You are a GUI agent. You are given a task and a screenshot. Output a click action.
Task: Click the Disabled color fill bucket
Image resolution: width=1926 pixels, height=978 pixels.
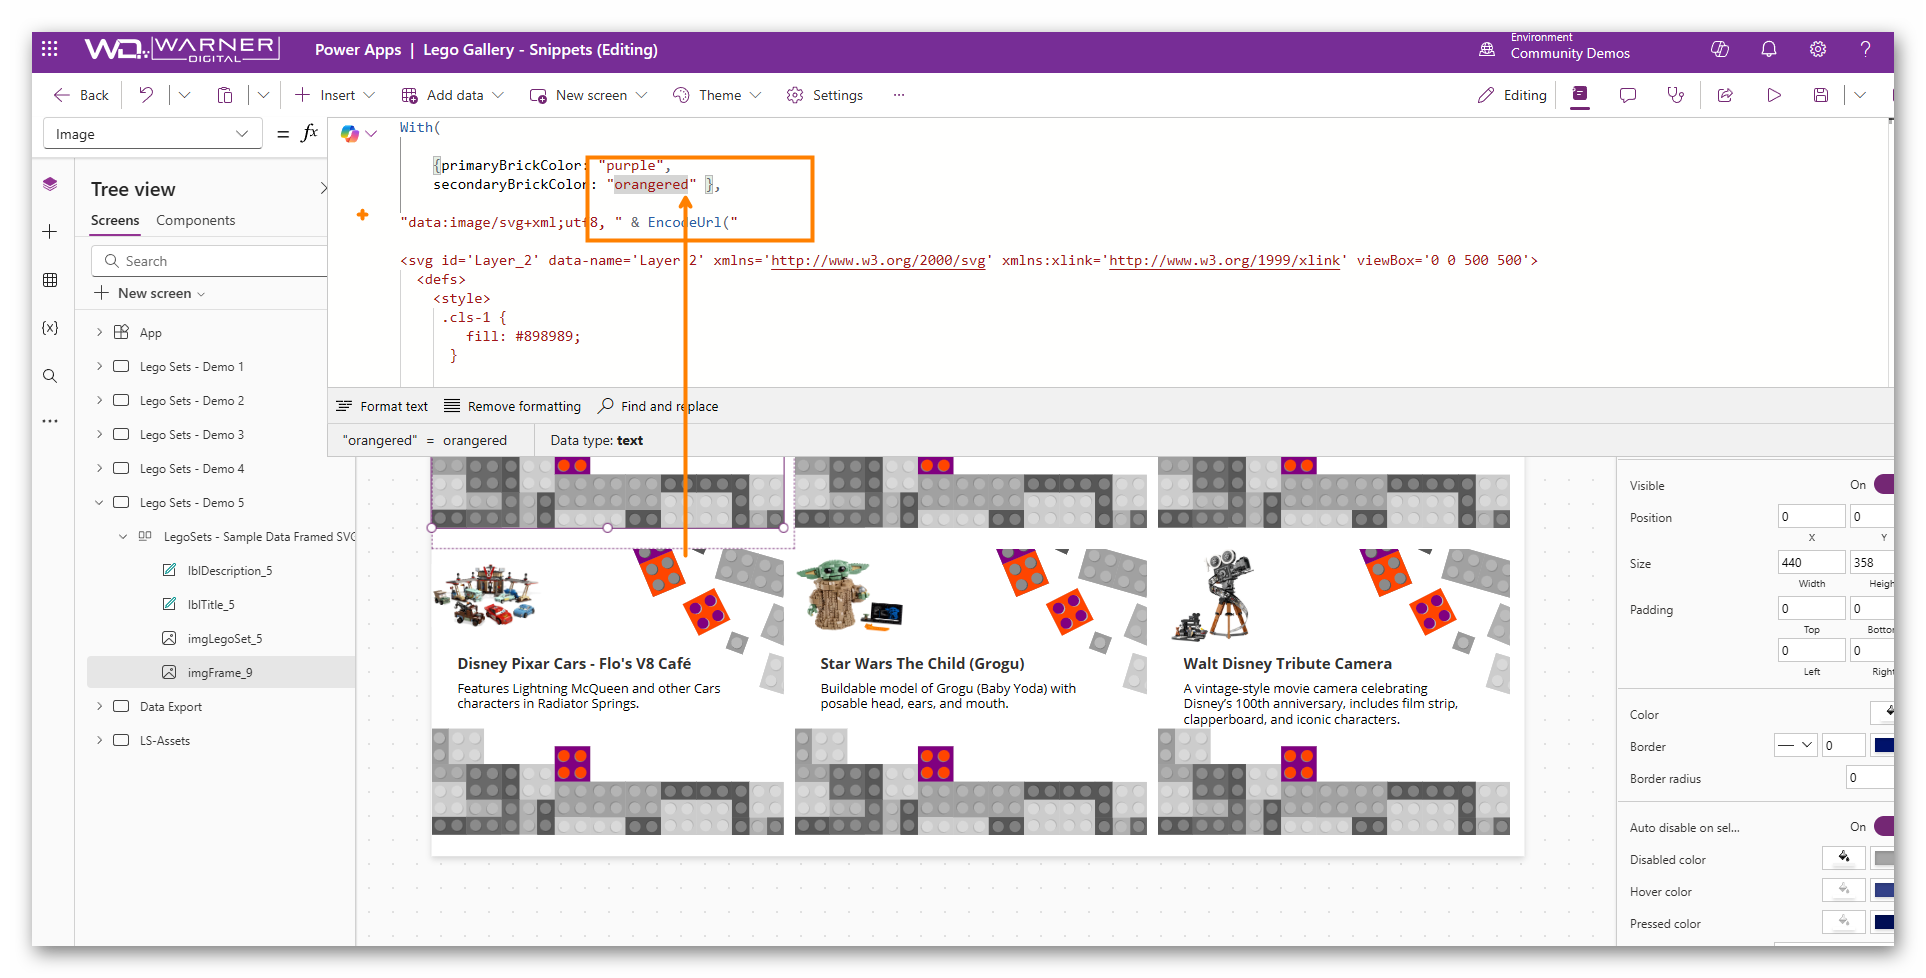[x=1844, y=858]
